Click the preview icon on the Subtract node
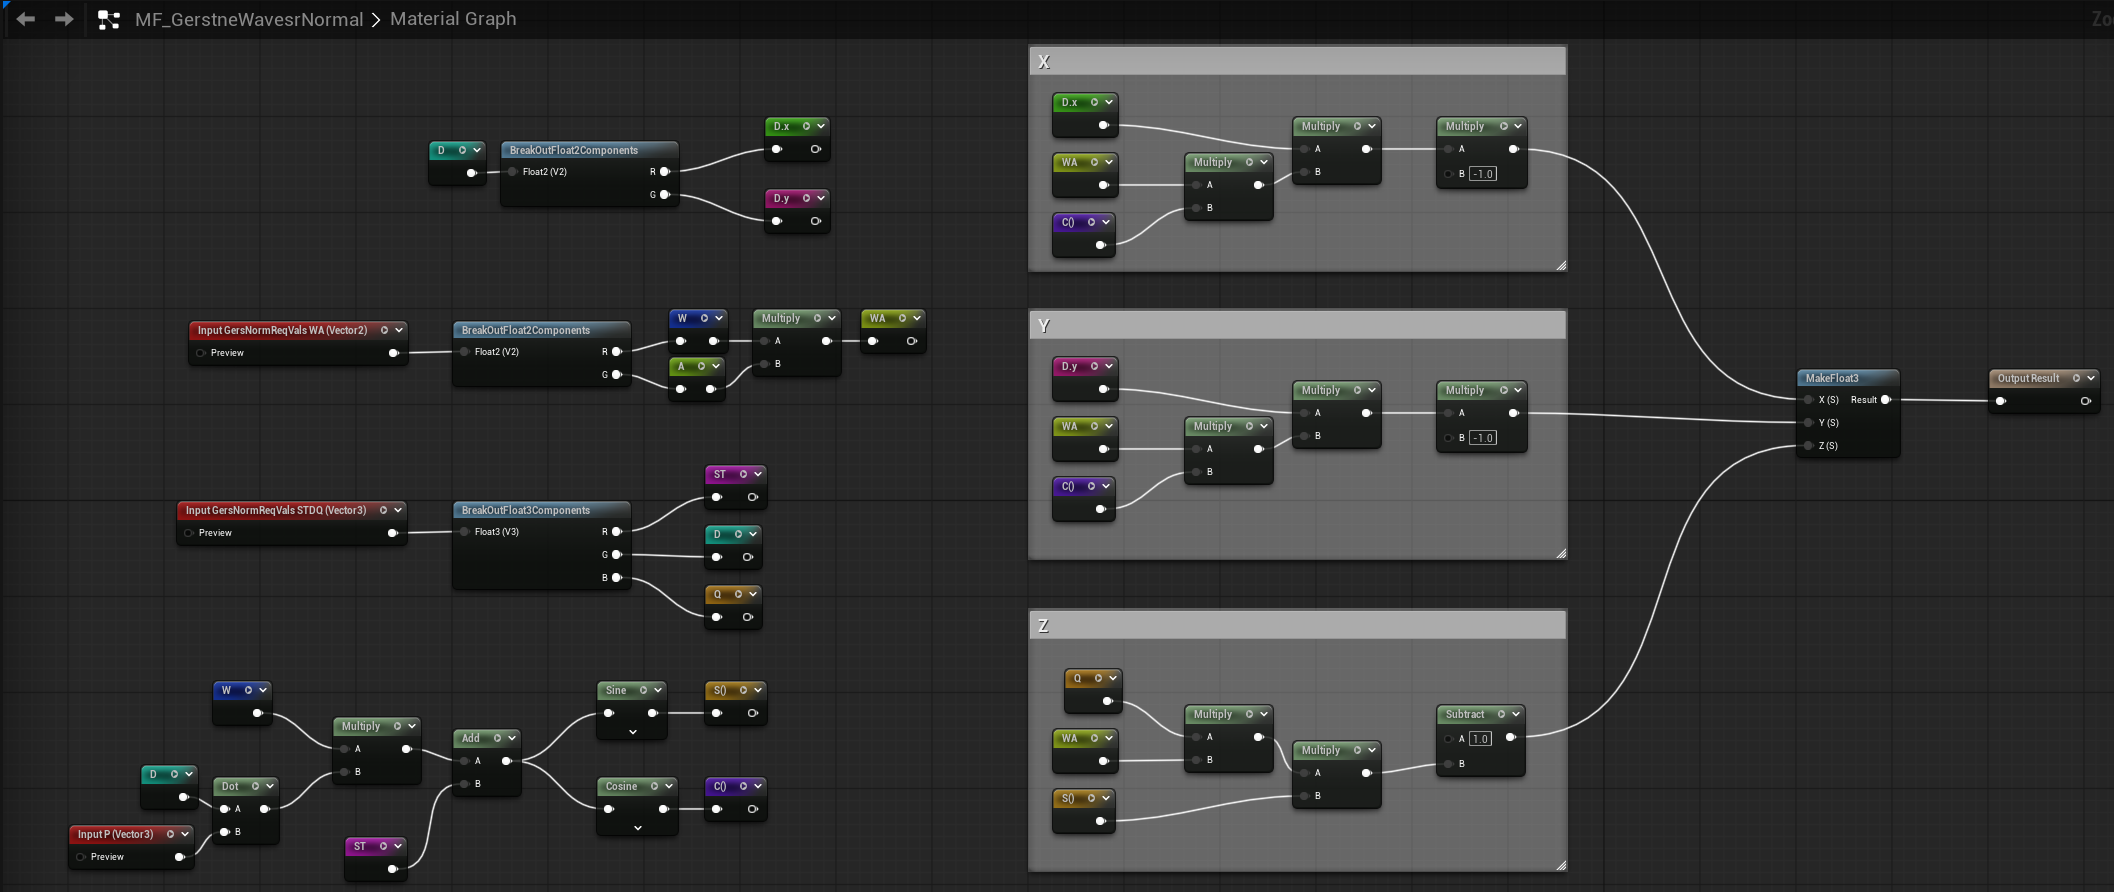Image resolution: width=2114 pixels, height=892 pixels. (1501, 714)
